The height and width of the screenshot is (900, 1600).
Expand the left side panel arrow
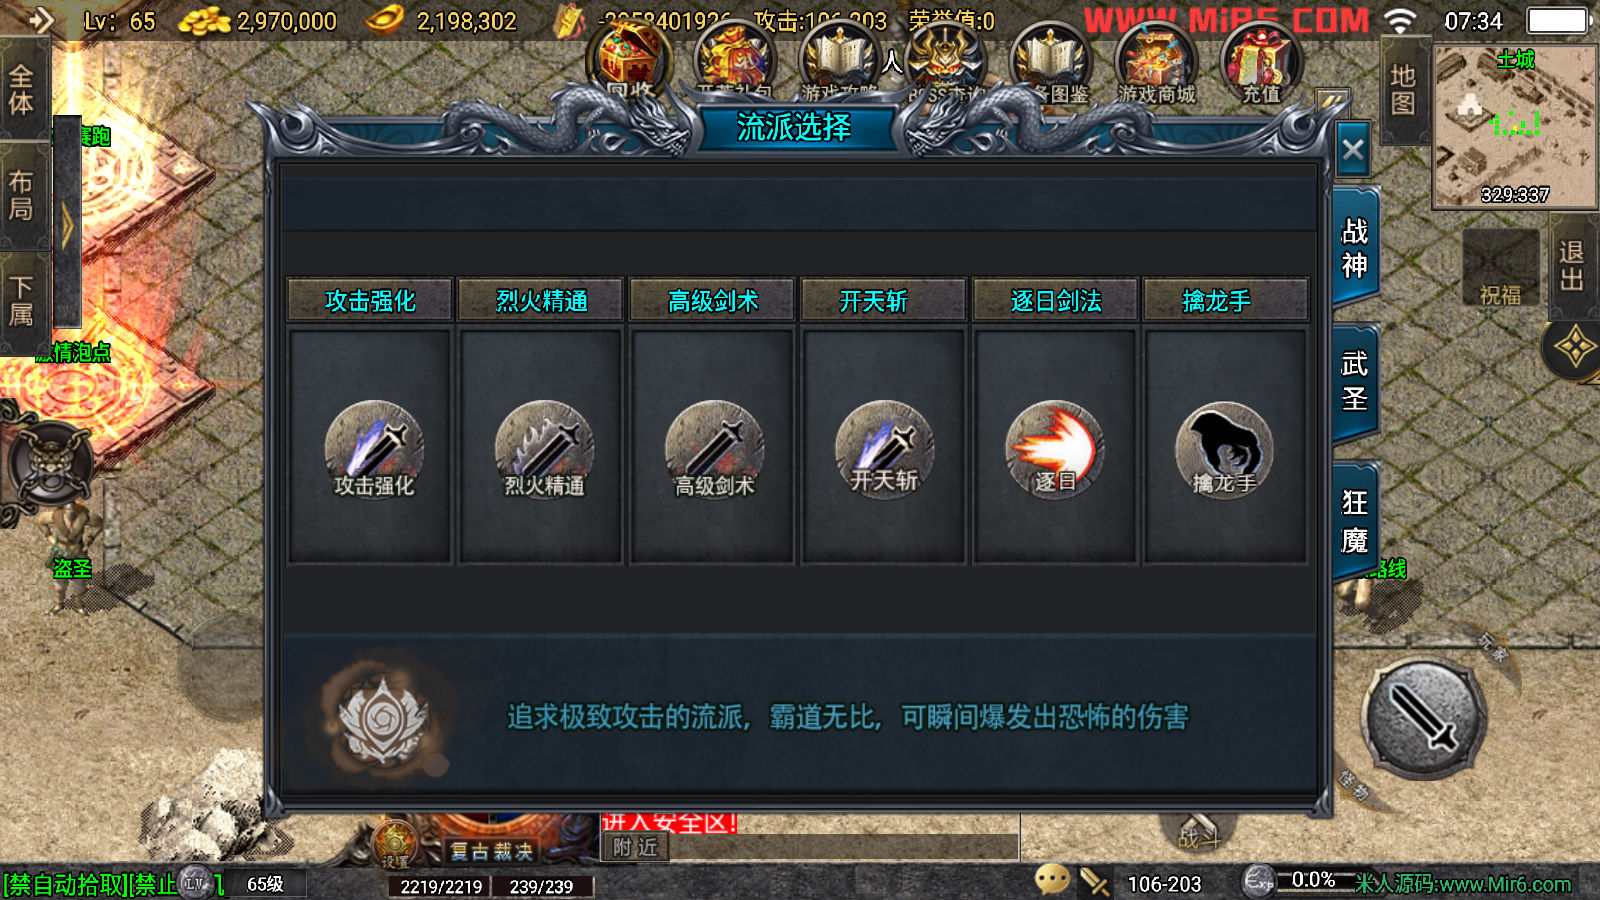(67, 225)
